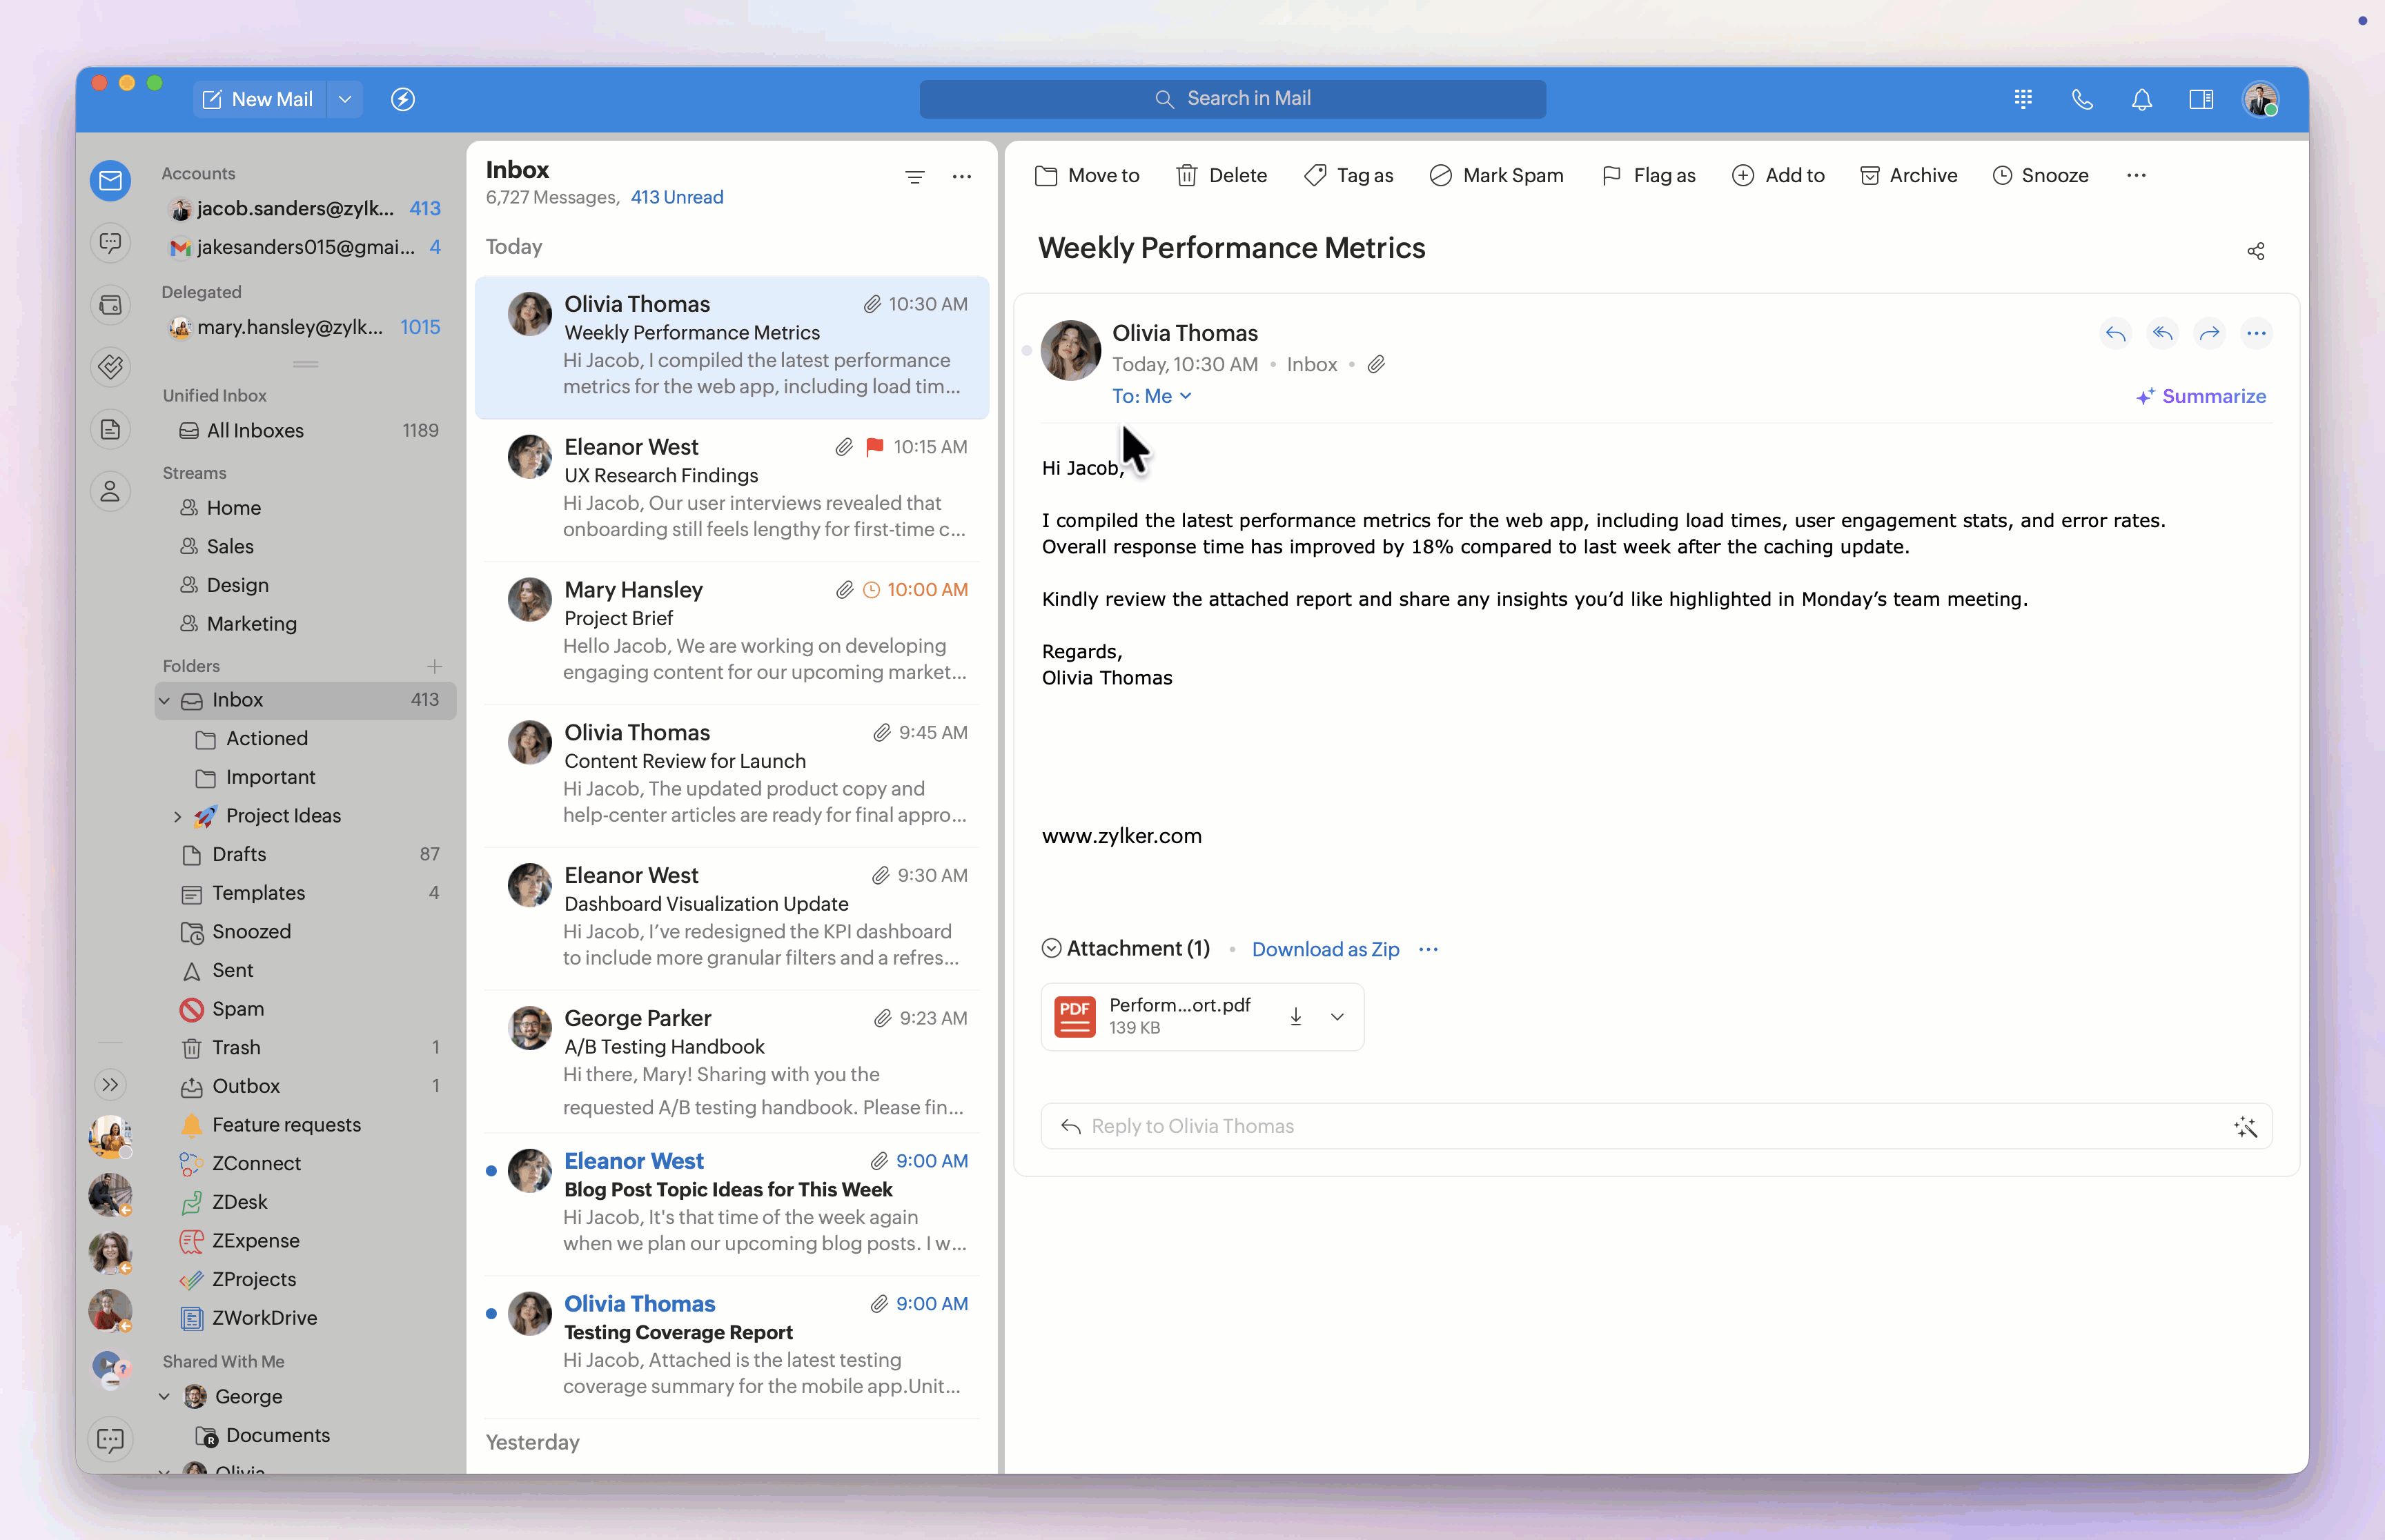This screenshot has width=2385, height=1540.
Task: Click the share icon beside the subject
Action: click(x=2255, y=251)
